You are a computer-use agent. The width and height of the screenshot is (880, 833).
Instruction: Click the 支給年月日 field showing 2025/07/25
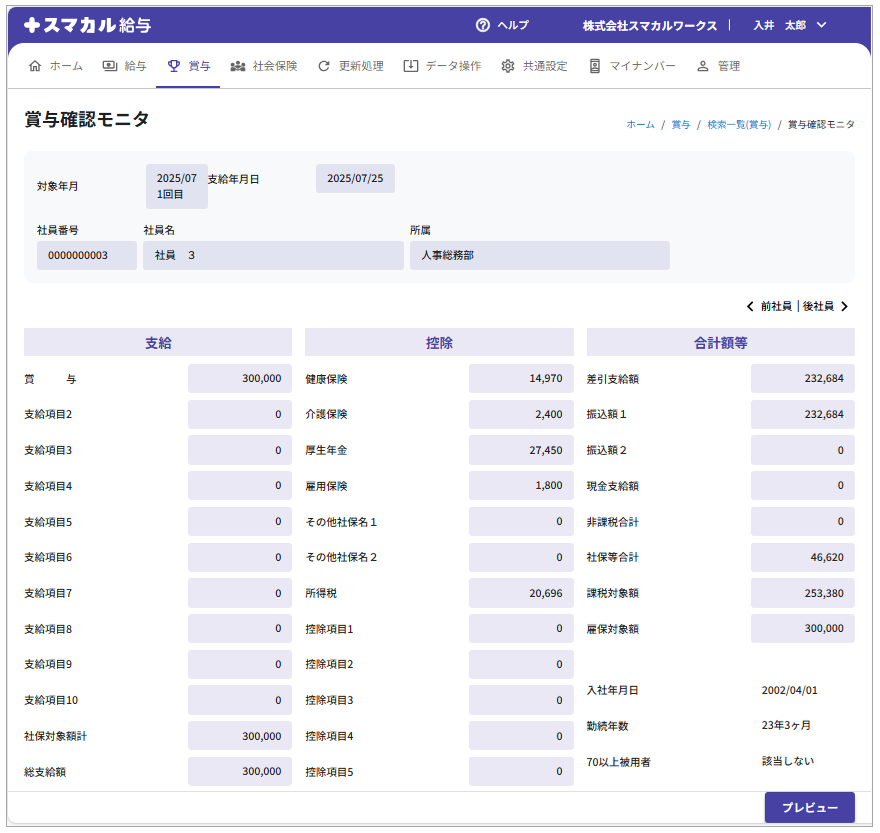(x=355, y=179)
